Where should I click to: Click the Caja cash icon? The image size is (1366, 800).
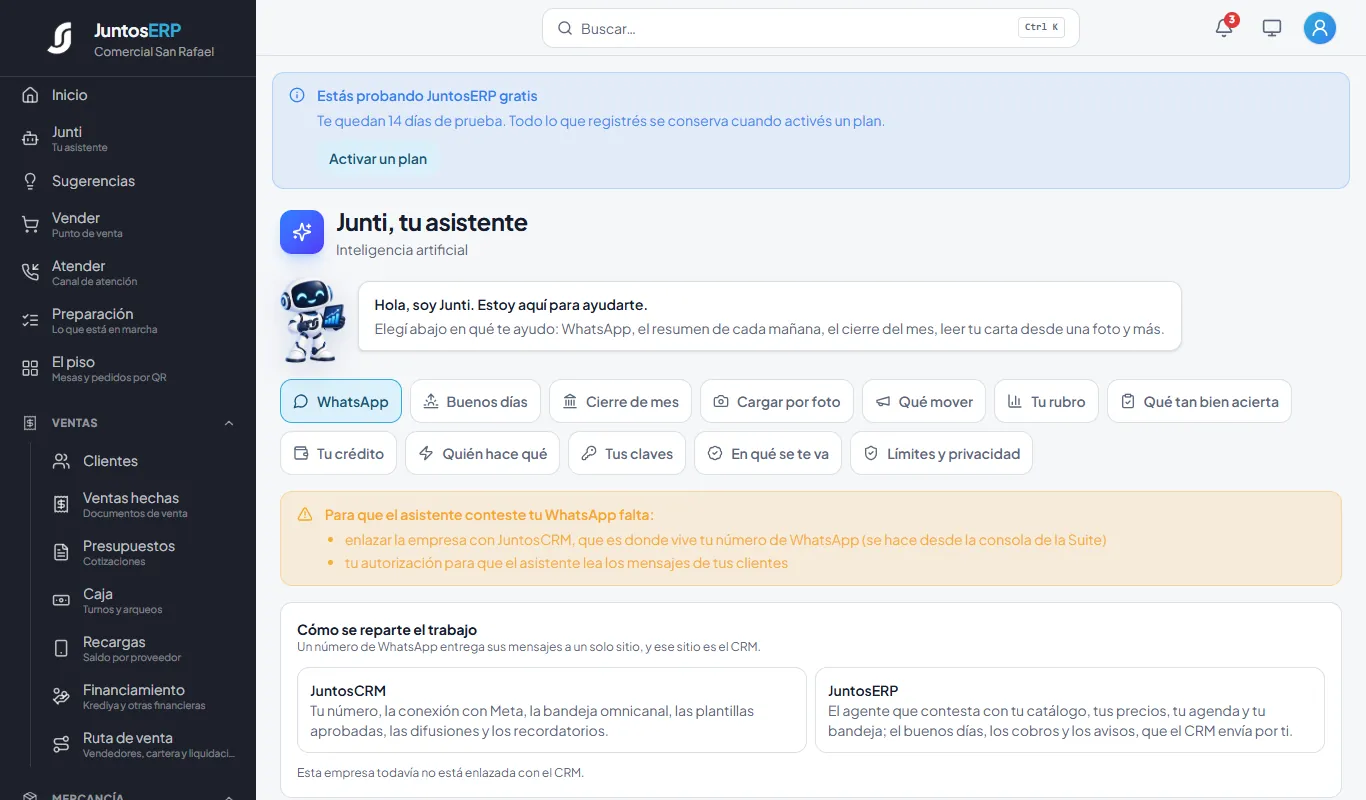click(61, 601)
